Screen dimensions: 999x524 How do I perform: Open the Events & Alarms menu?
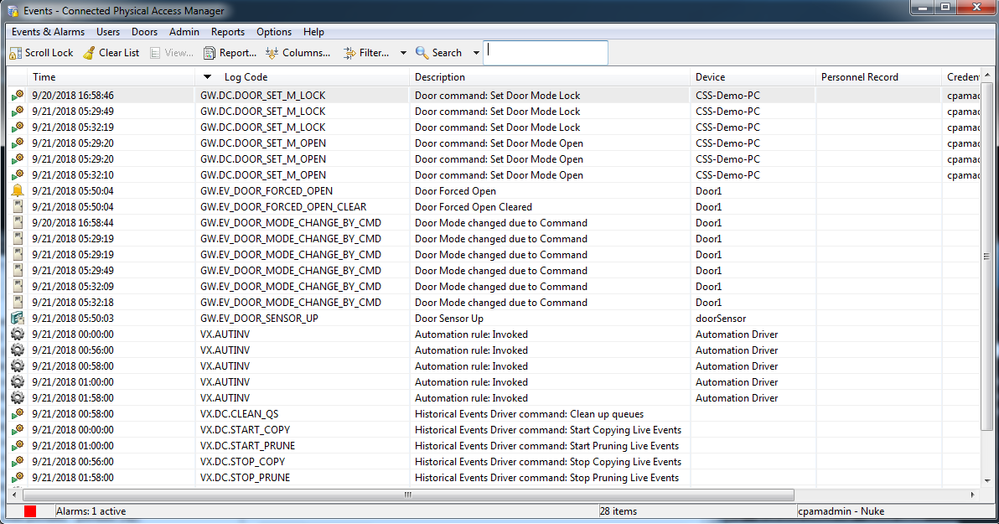coord(48,32)
